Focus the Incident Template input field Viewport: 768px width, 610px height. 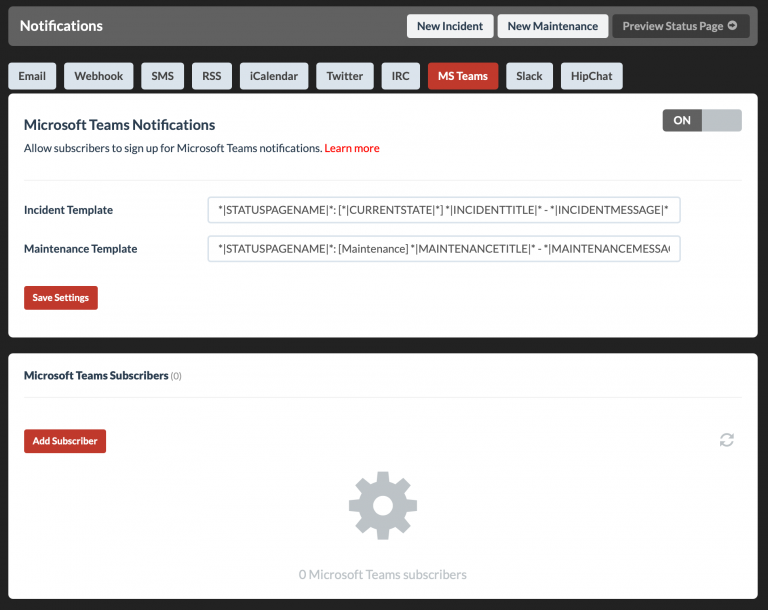click(444, 210)
